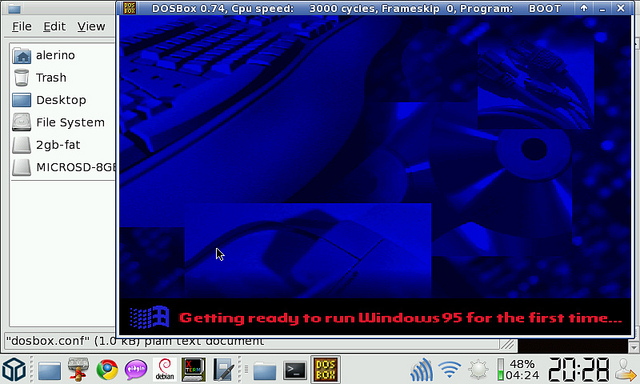Click the DOSBox roll-up arrow title button
Screen dimensions: 640x384
click(x=584, y=8)
